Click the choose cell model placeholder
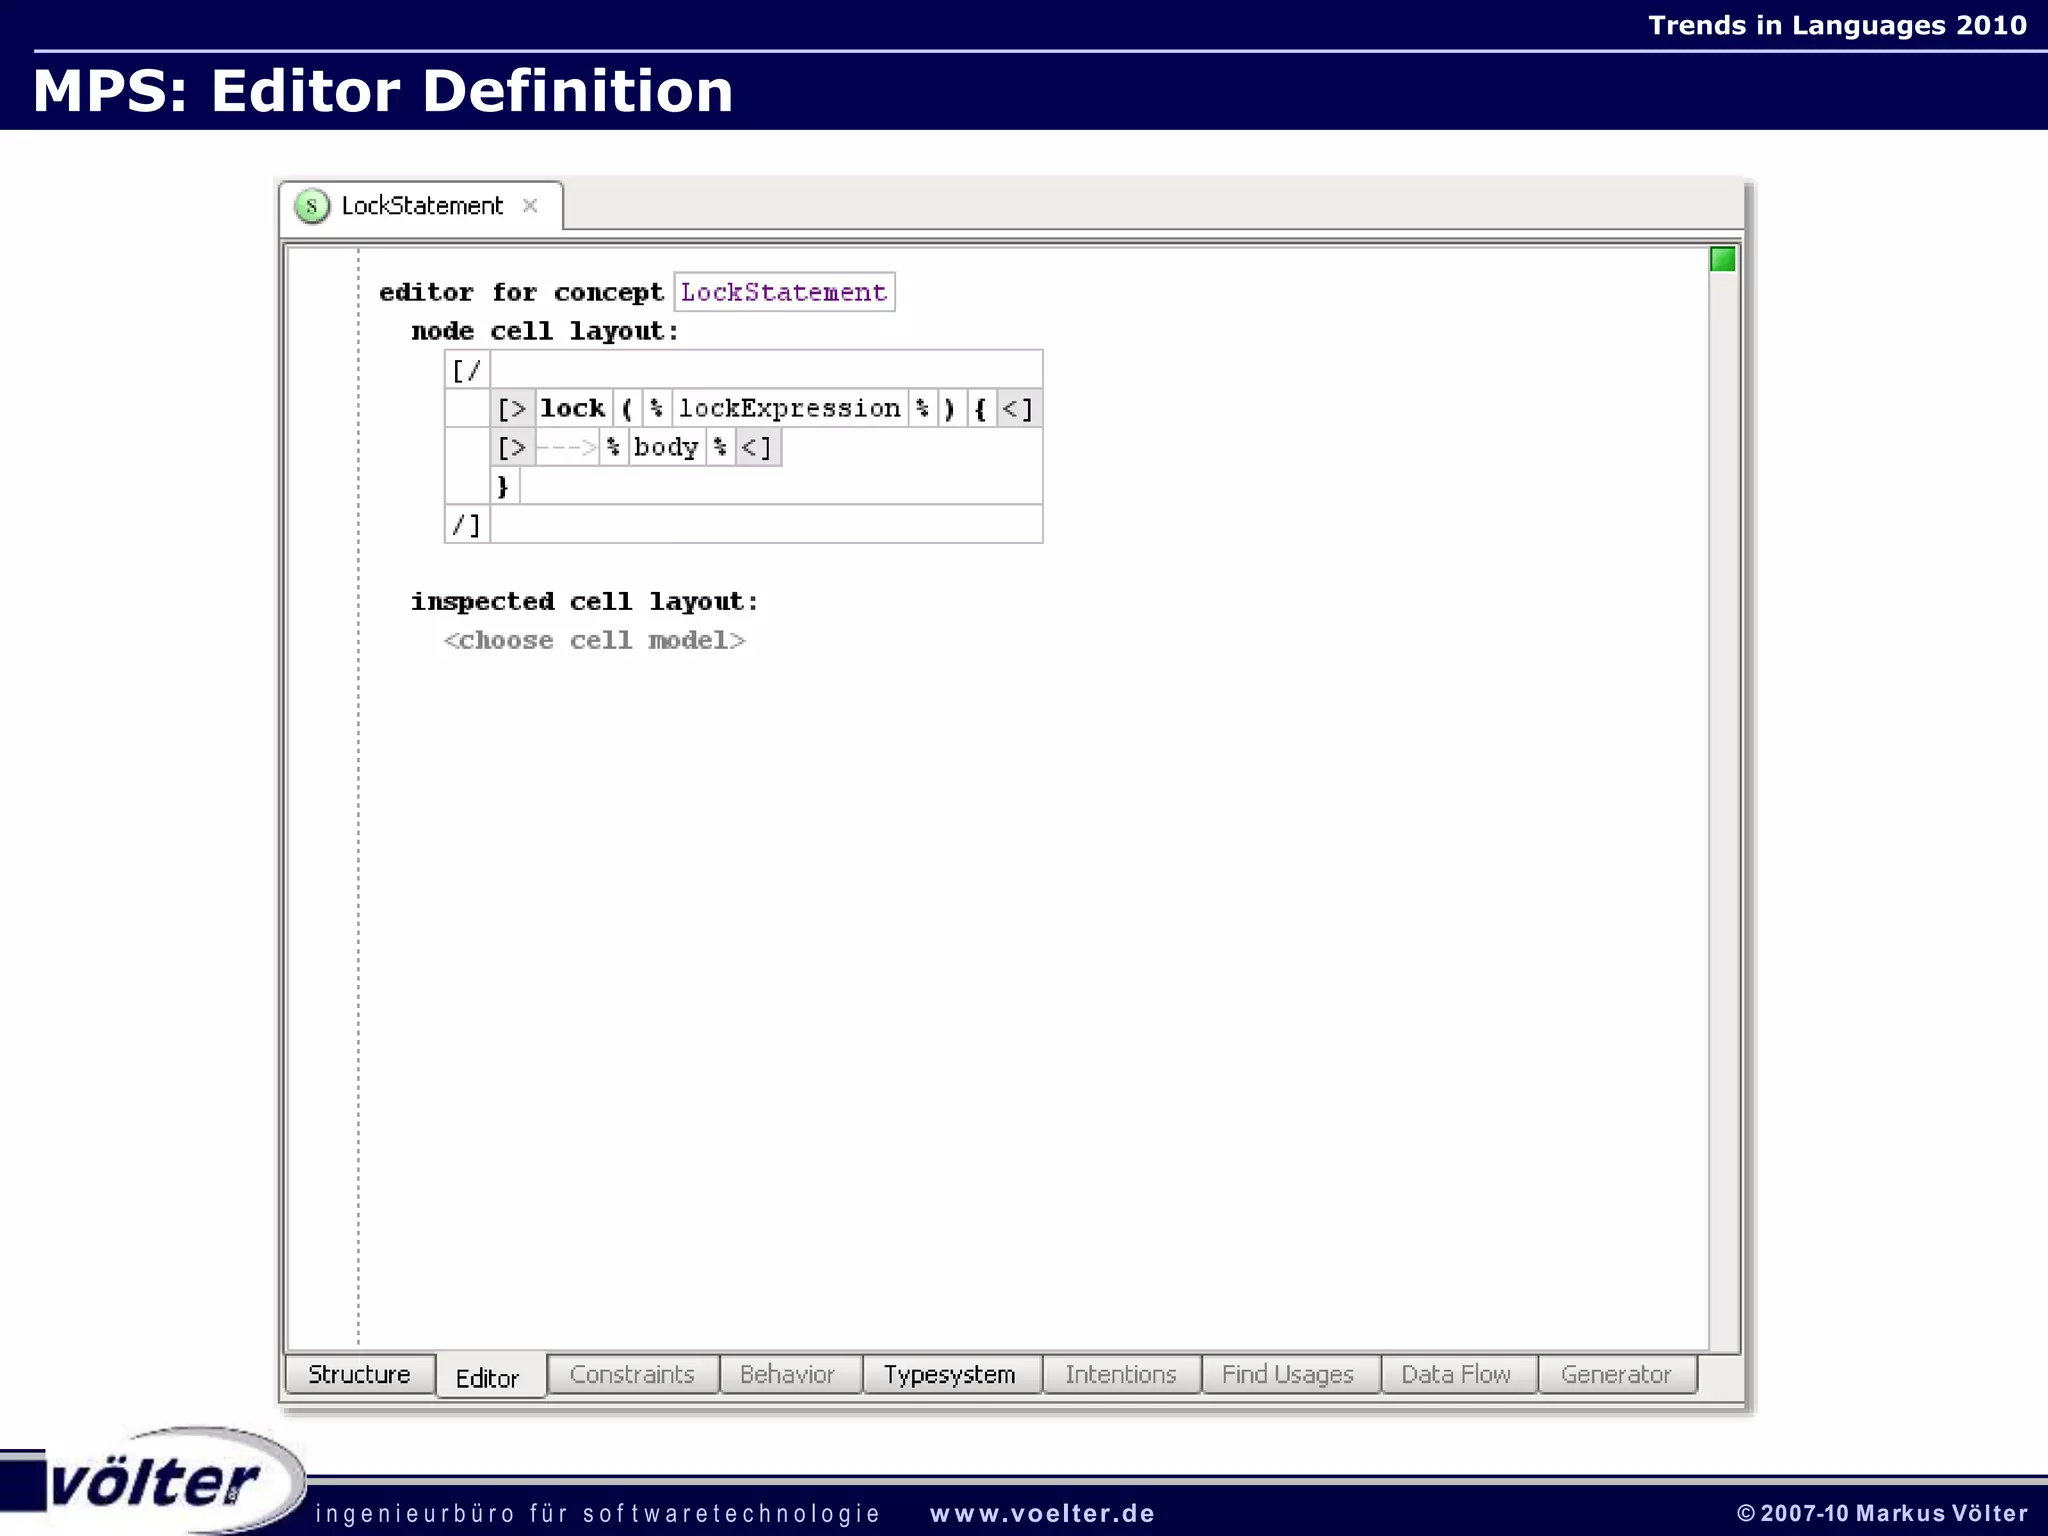This screenshot has height=1536, width=2048. click(595, 640)
